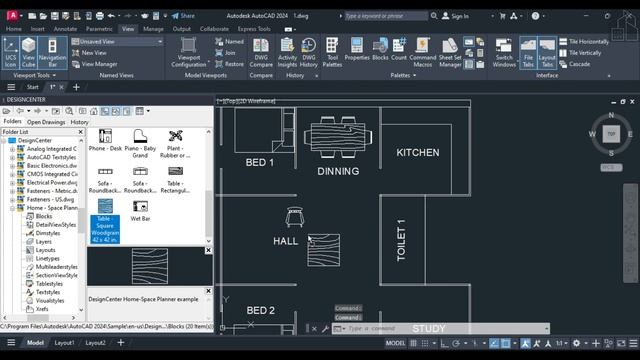Expand the Analog Integrated tree node
This screenshot has height=360, width=640.
[12, 149]
